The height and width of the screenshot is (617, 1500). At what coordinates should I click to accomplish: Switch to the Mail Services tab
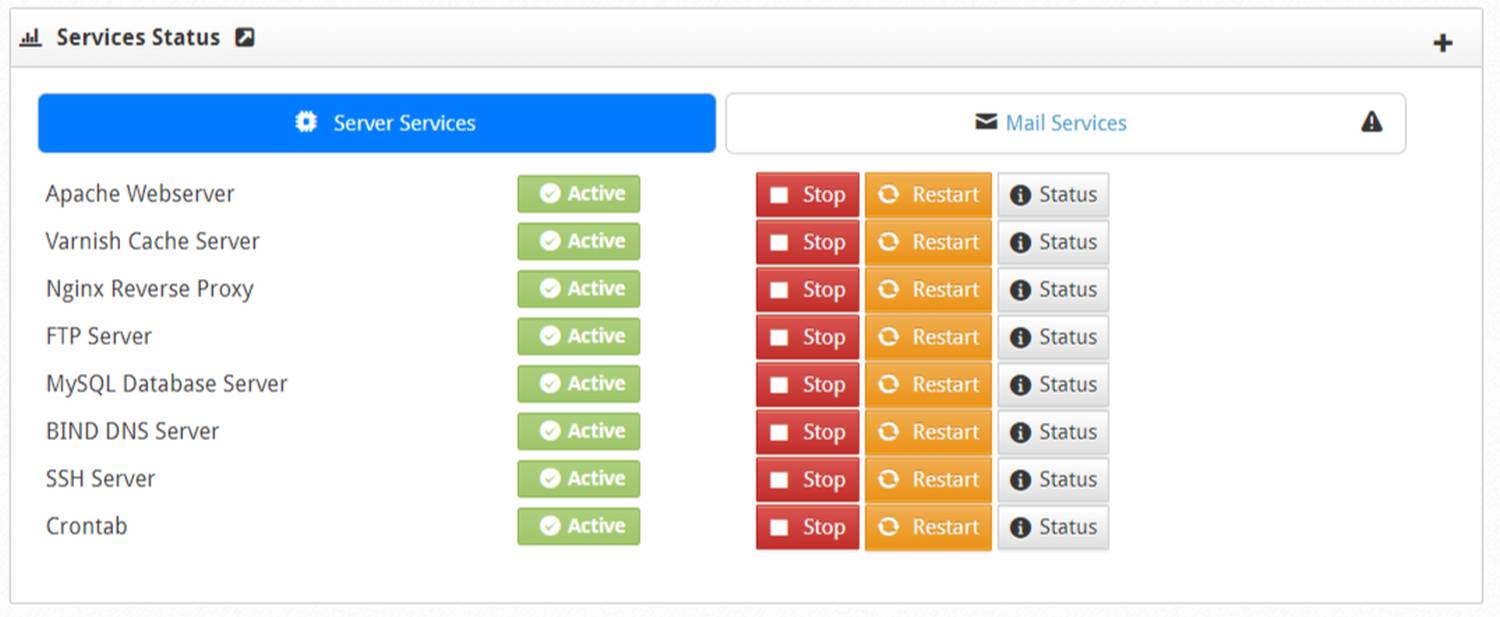1065,123
